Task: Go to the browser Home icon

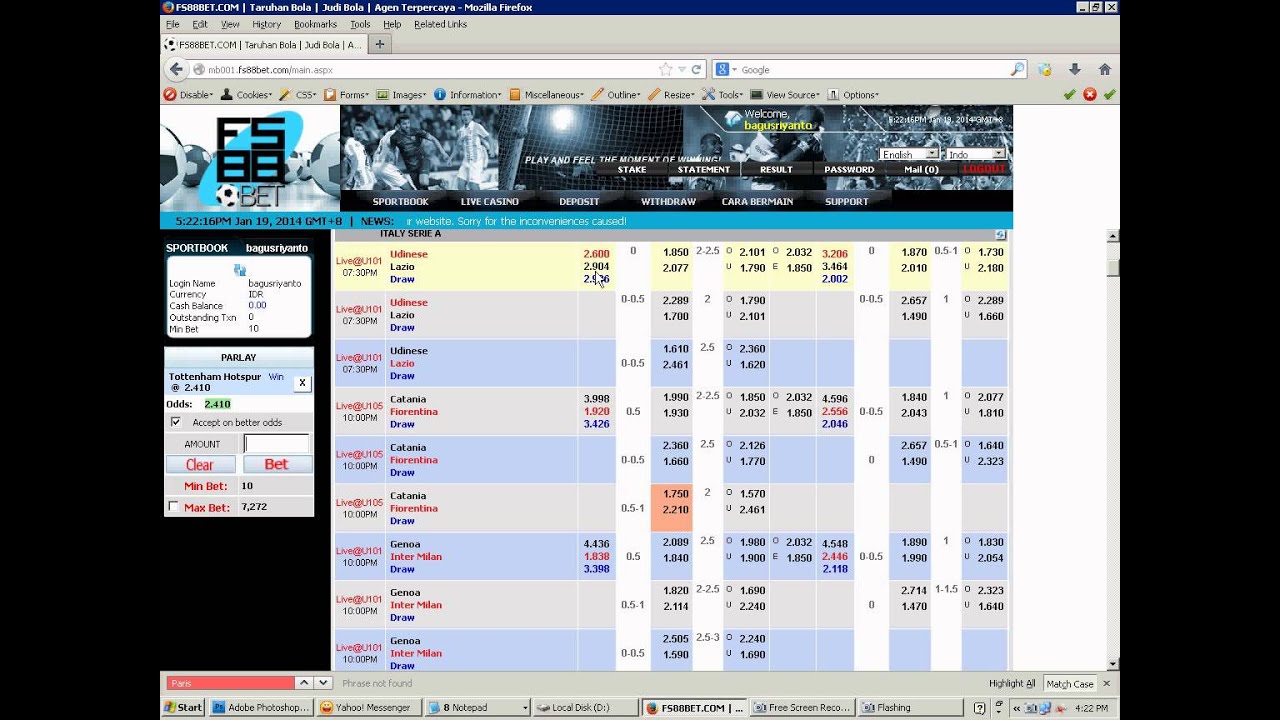Action: (x=1105, y=69)
